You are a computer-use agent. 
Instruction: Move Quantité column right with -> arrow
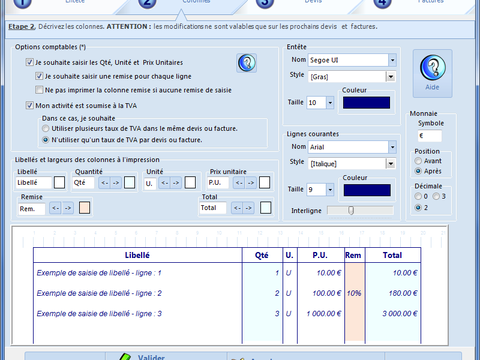[116, 183]
